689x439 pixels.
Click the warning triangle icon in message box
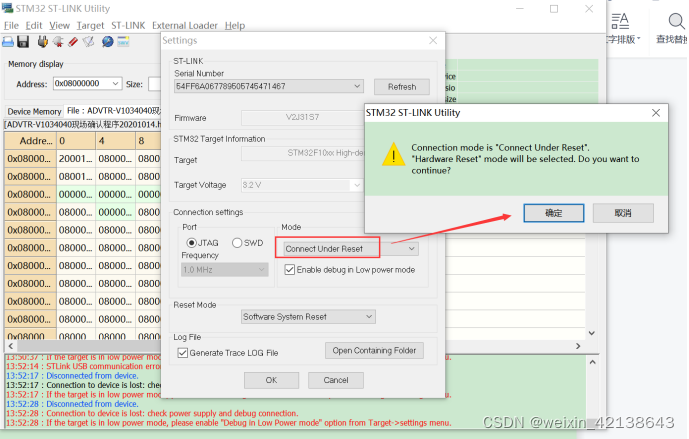click(x=393, y=154)
